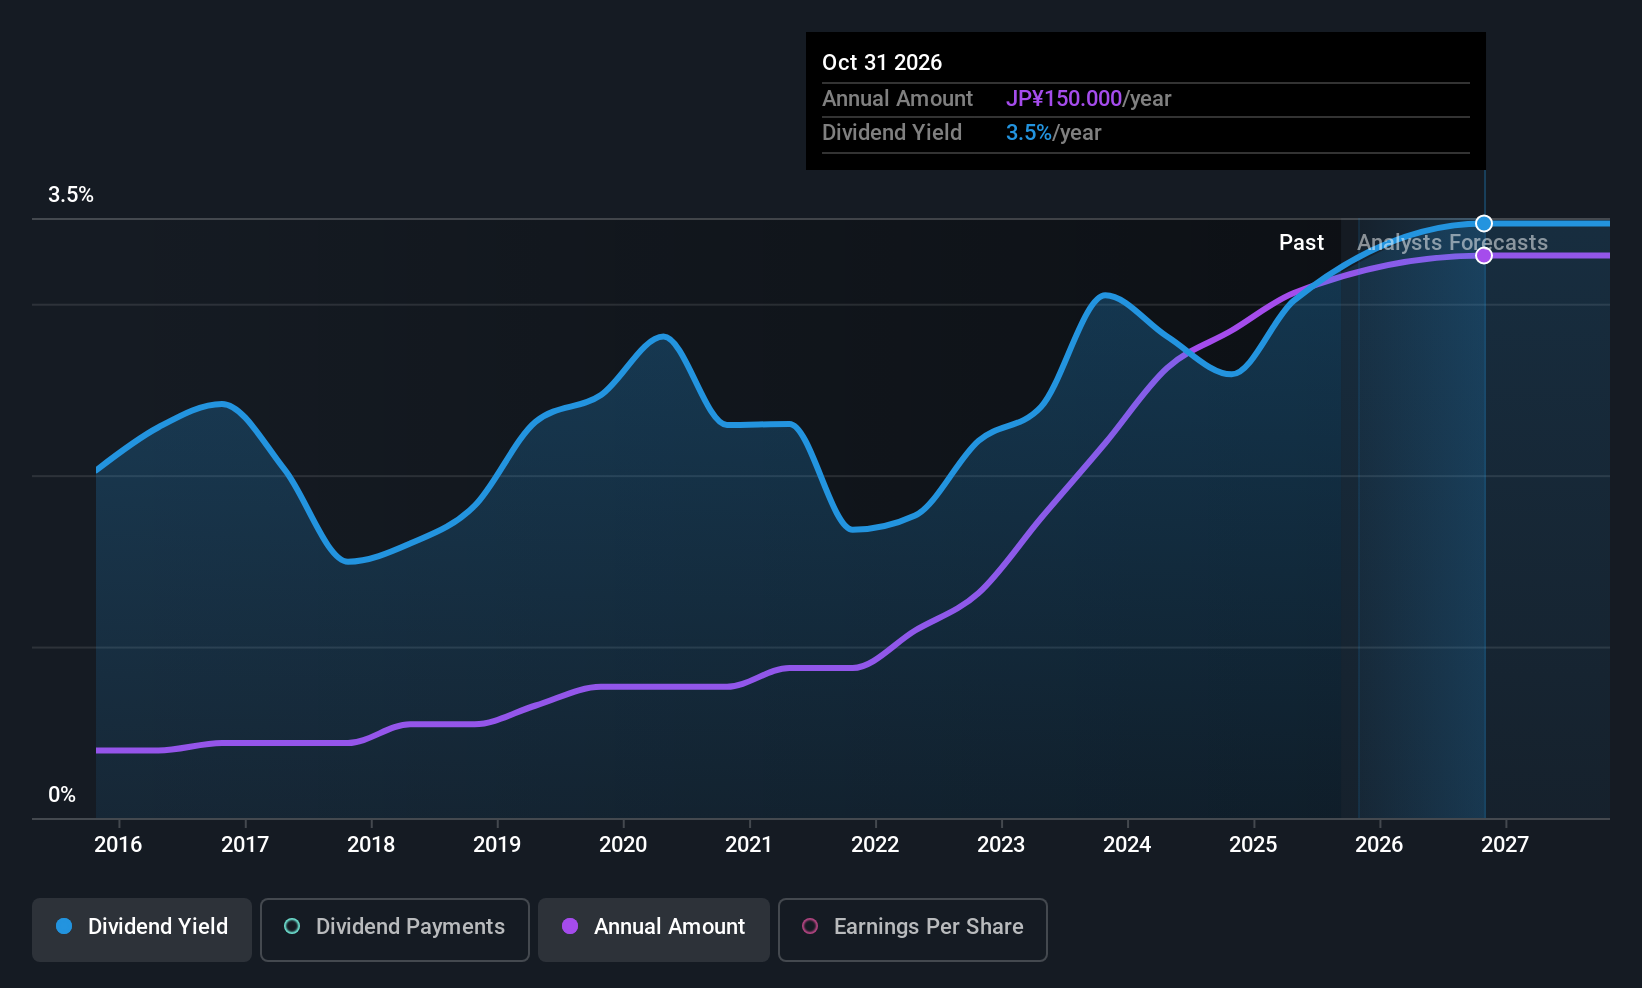
Task: Click the pink ring icon beside Earnings Per Share
Action: [x=810, y=927]
